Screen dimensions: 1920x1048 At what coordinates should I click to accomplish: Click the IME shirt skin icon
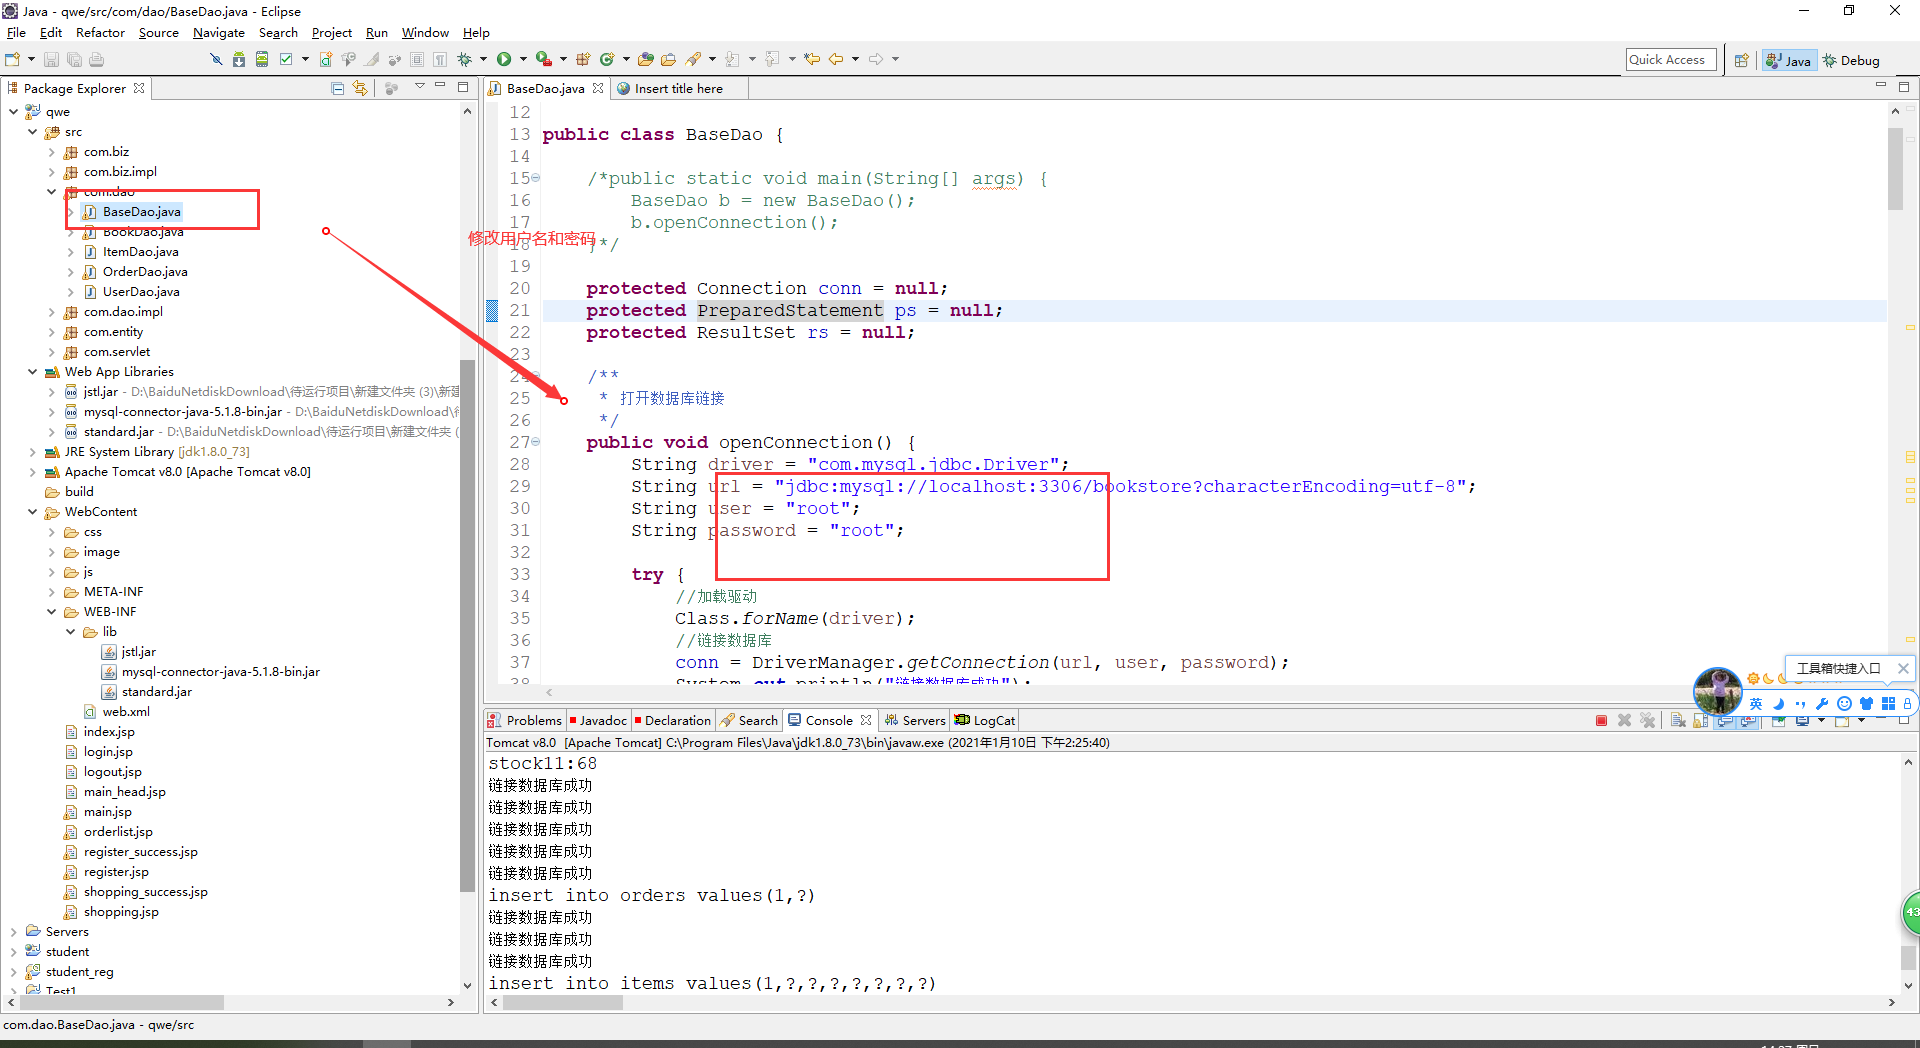[1866, 703]
